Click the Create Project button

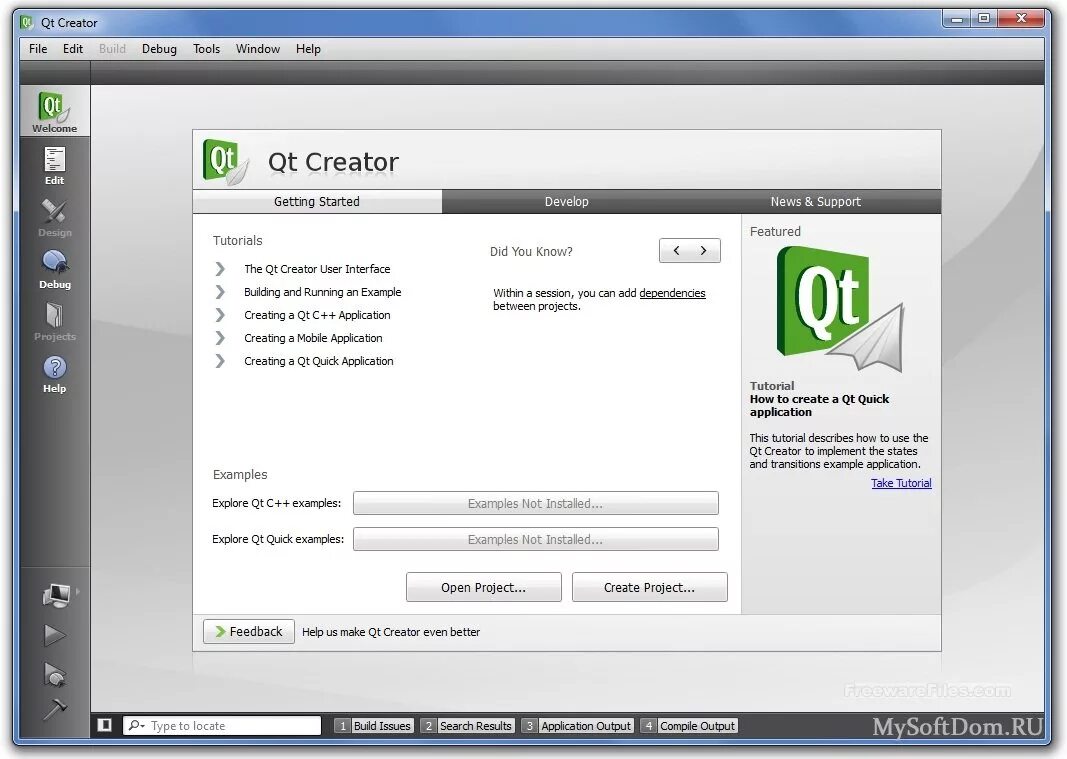[650, 587]
